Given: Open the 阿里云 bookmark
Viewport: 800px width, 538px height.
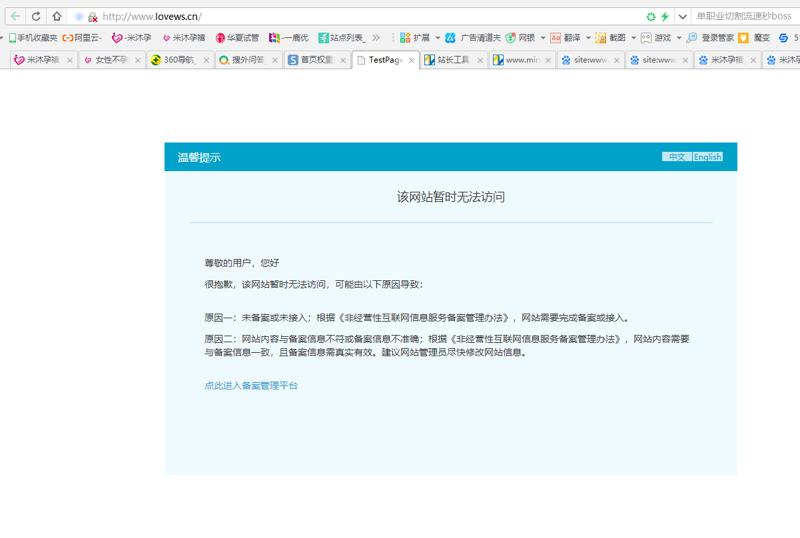Looking at the screenshot, I should 82,38.
